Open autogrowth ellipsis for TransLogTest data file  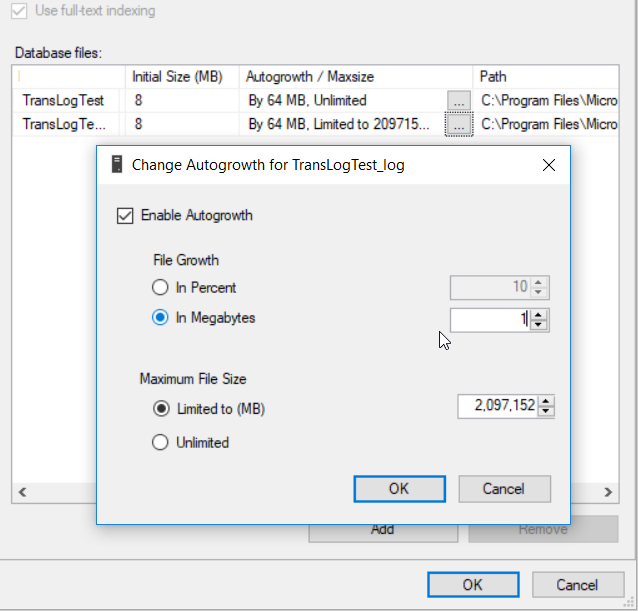click(458, 101)
